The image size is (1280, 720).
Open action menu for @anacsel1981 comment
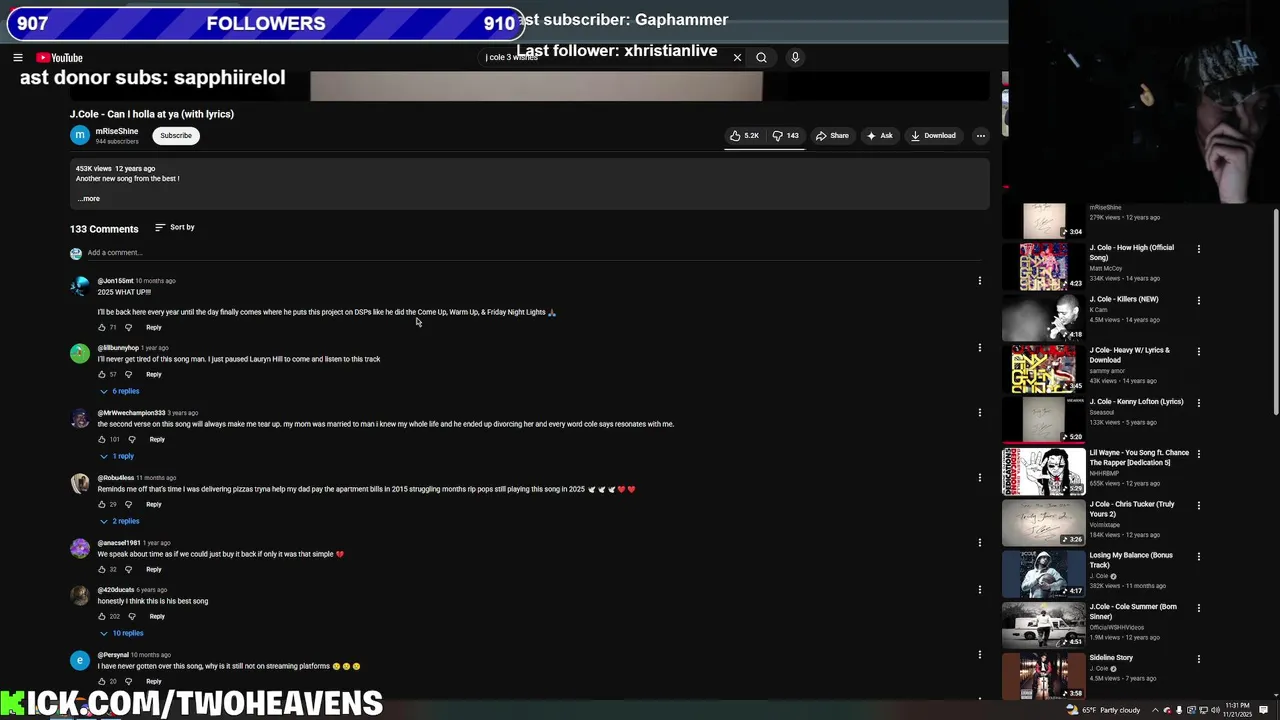tap(980, 543)
